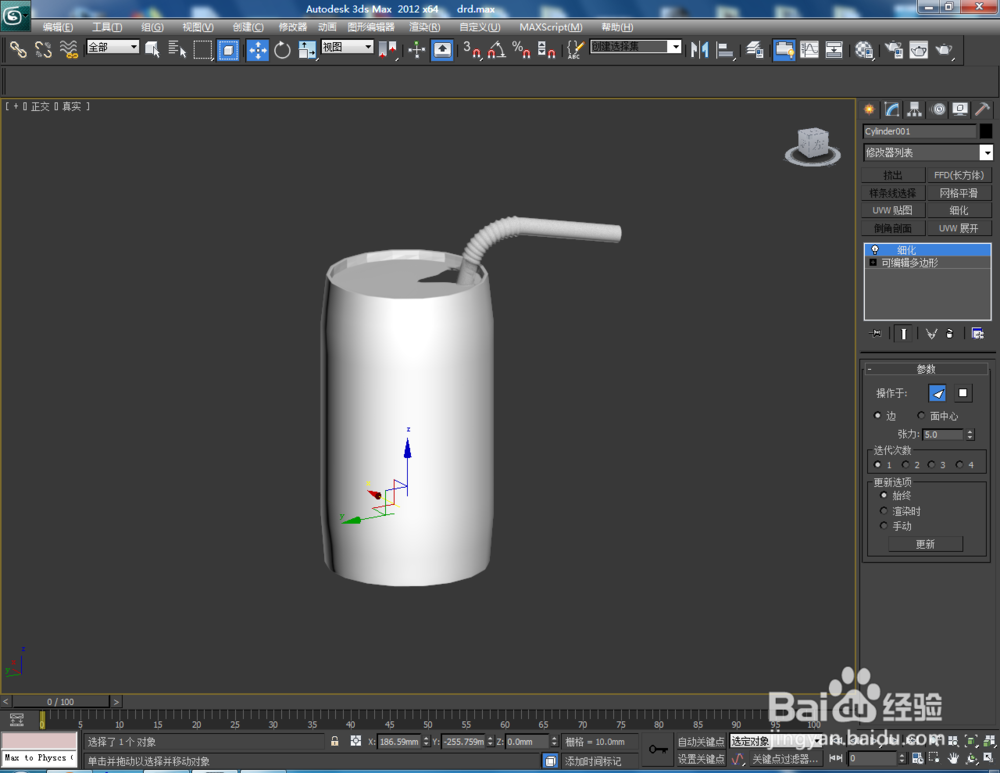
Task: Toggle 3D Snaps icon
Action: pyautogui.click(x=471, y=50)
